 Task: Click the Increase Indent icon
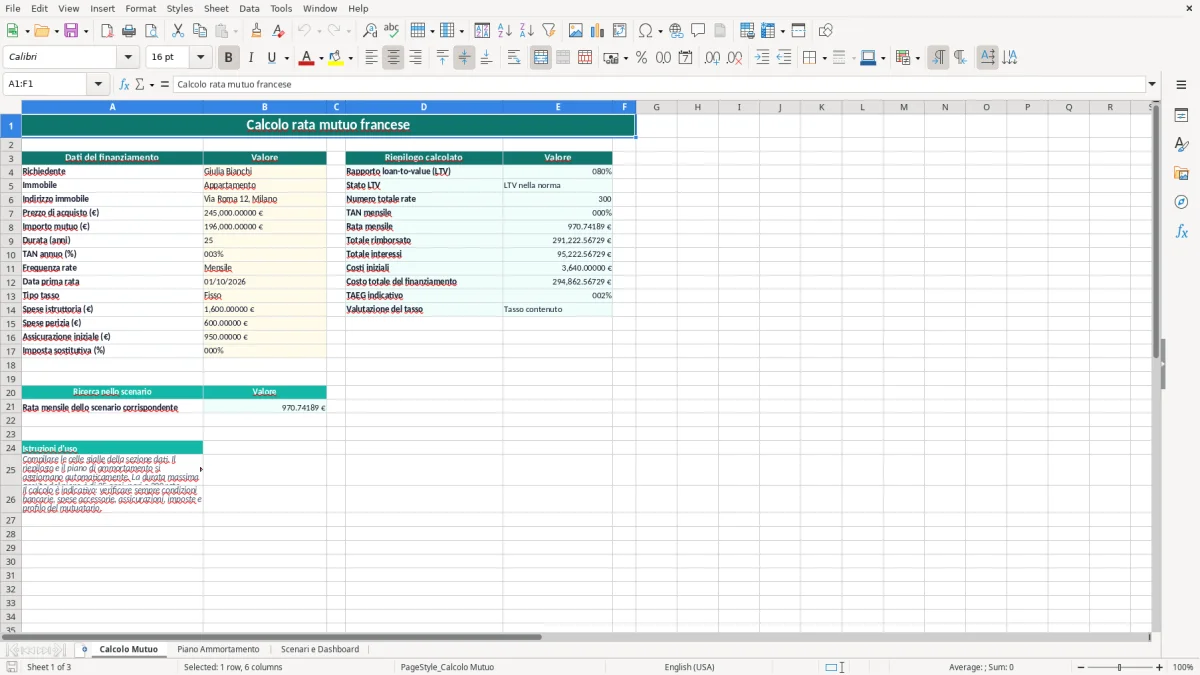click(762, 58)
